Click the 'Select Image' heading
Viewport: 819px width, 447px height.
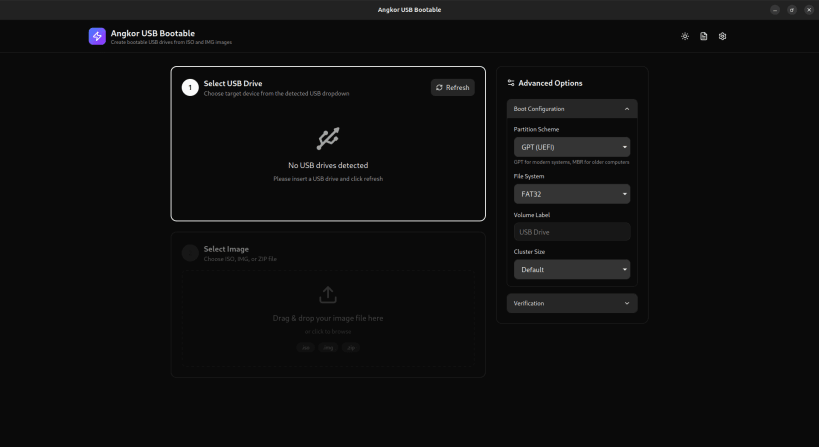coord(226,249)
